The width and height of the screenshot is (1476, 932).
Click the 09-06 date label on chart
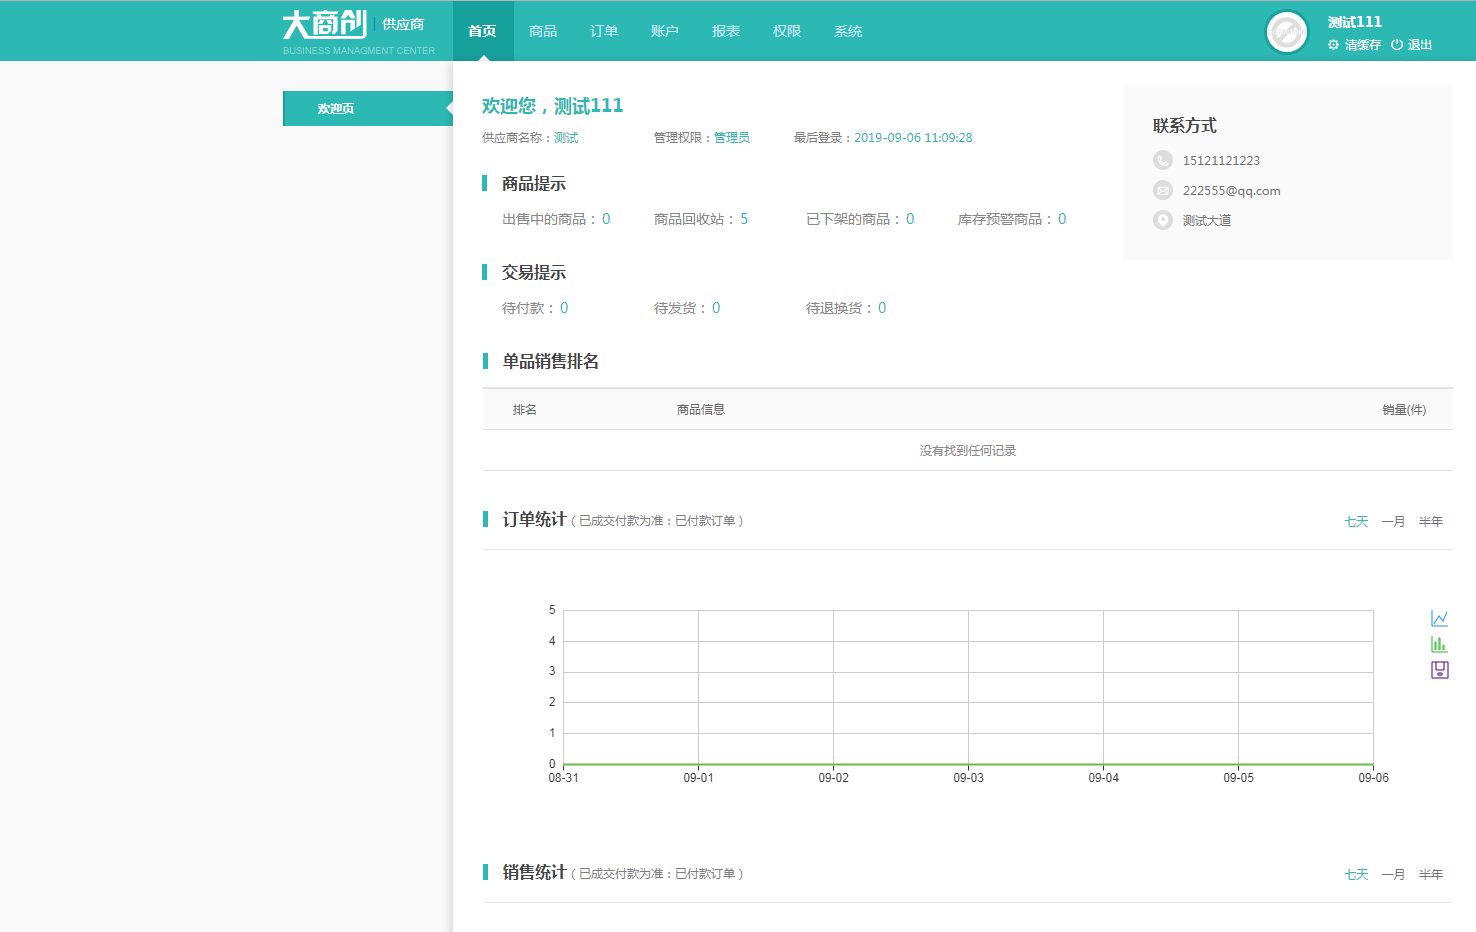coord(1373,778)
